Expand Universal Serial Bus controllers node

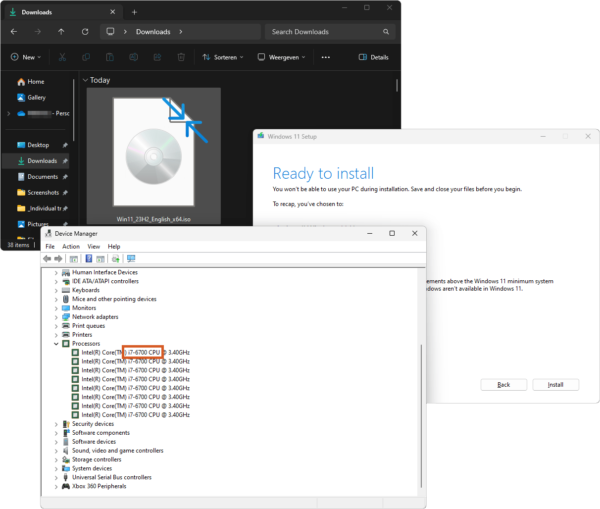pyautogui.click(x=56, y=478)
